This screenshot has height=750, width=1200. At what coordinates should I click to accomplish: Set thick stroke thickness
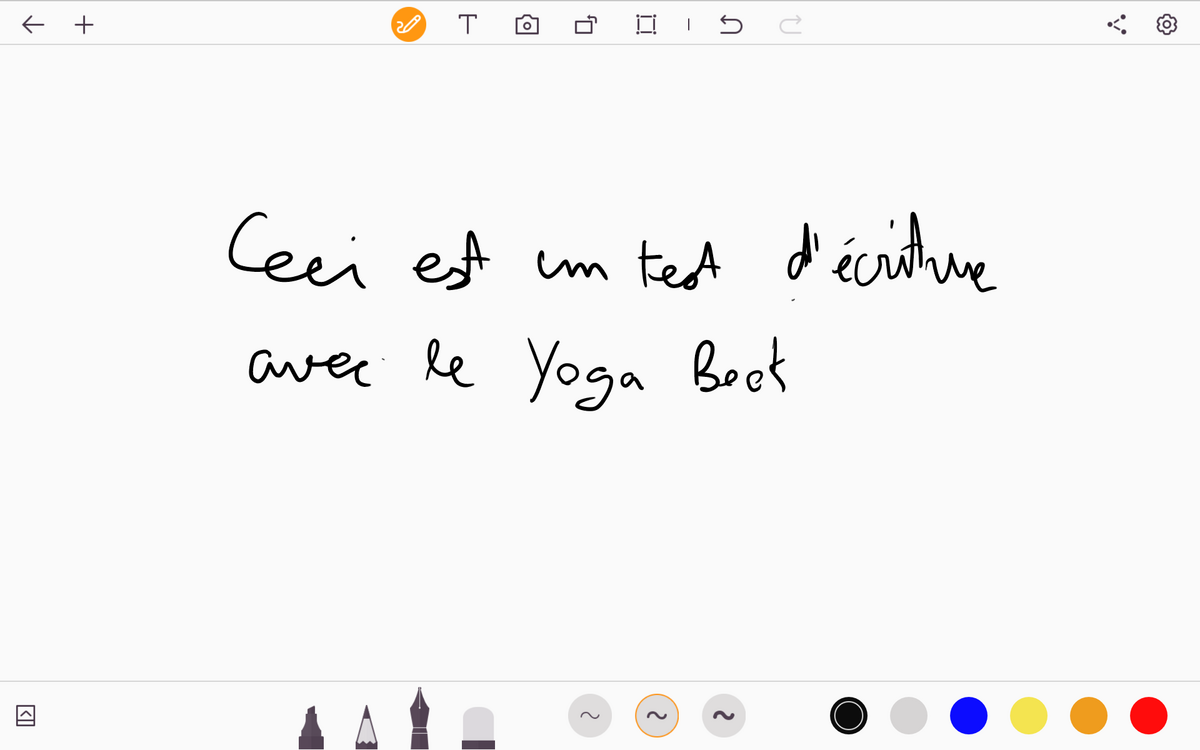[x=724, y=715]
